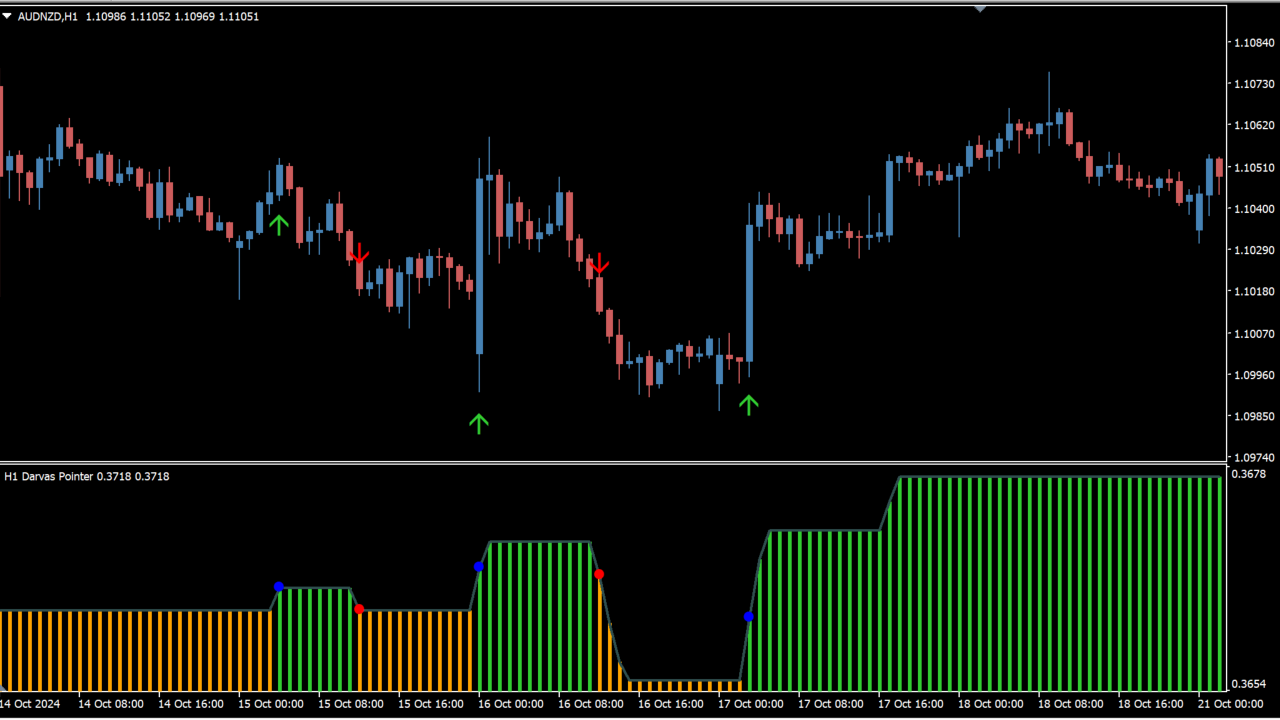This screenshot has width=1280, height=720.
Task: Click the 21 Oct 00:00 time label
Action: (1231, 704)
